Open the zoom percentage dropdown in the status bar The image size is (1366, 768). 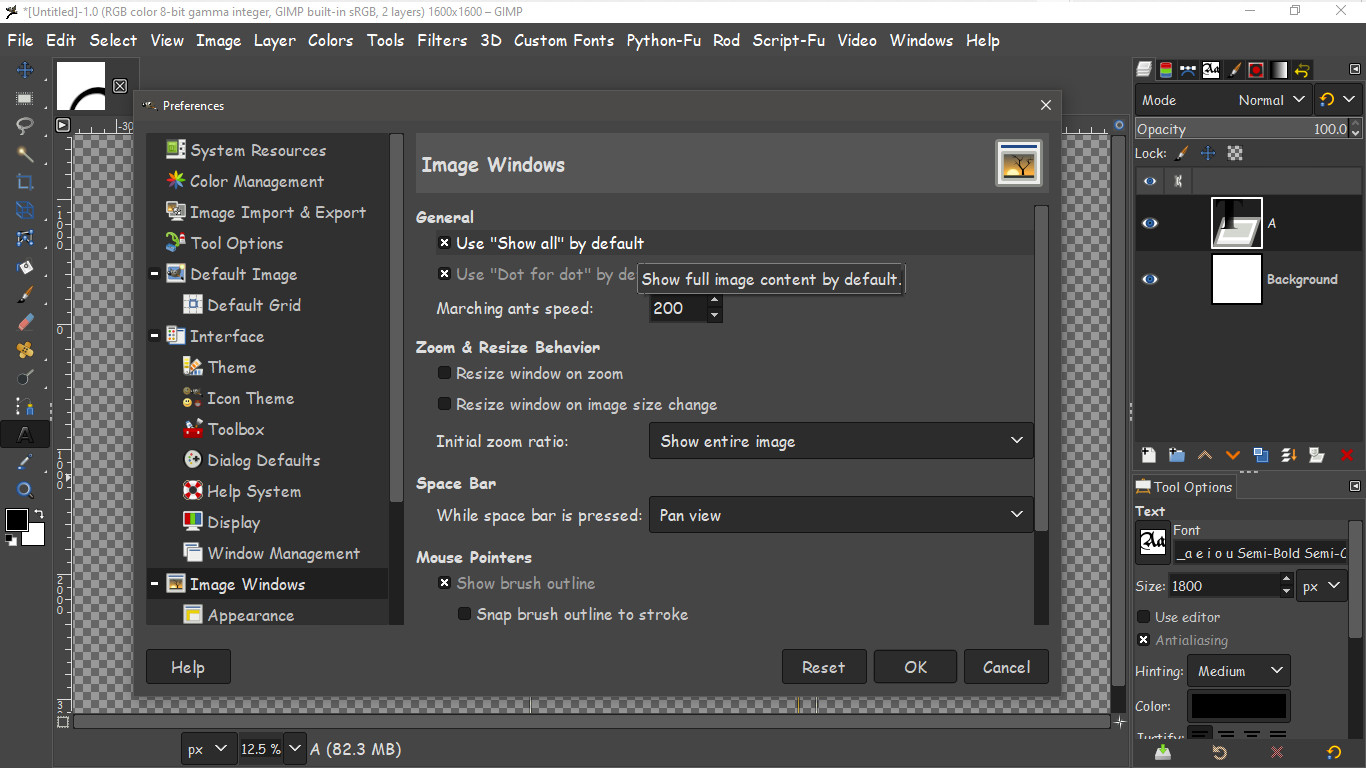[x=294, y=748]
